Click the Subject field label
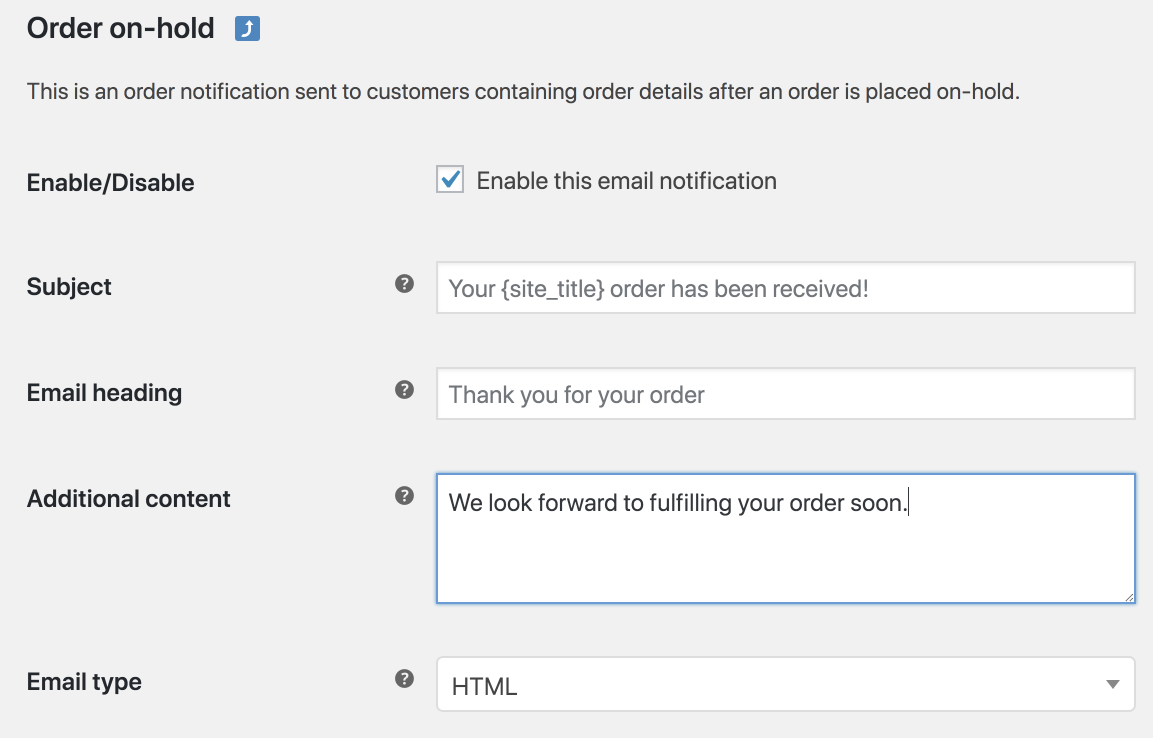The width and height of the screenshot is (1153, 738). point(69,287)
